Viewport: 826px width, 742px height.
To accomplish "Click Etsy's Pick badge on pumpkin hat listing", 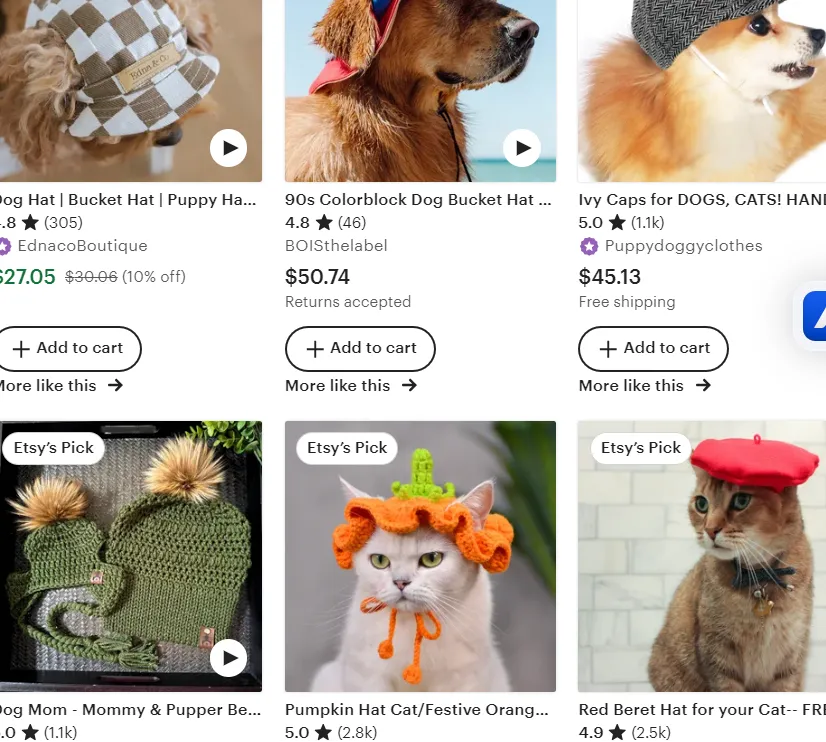I will (347, 448).
